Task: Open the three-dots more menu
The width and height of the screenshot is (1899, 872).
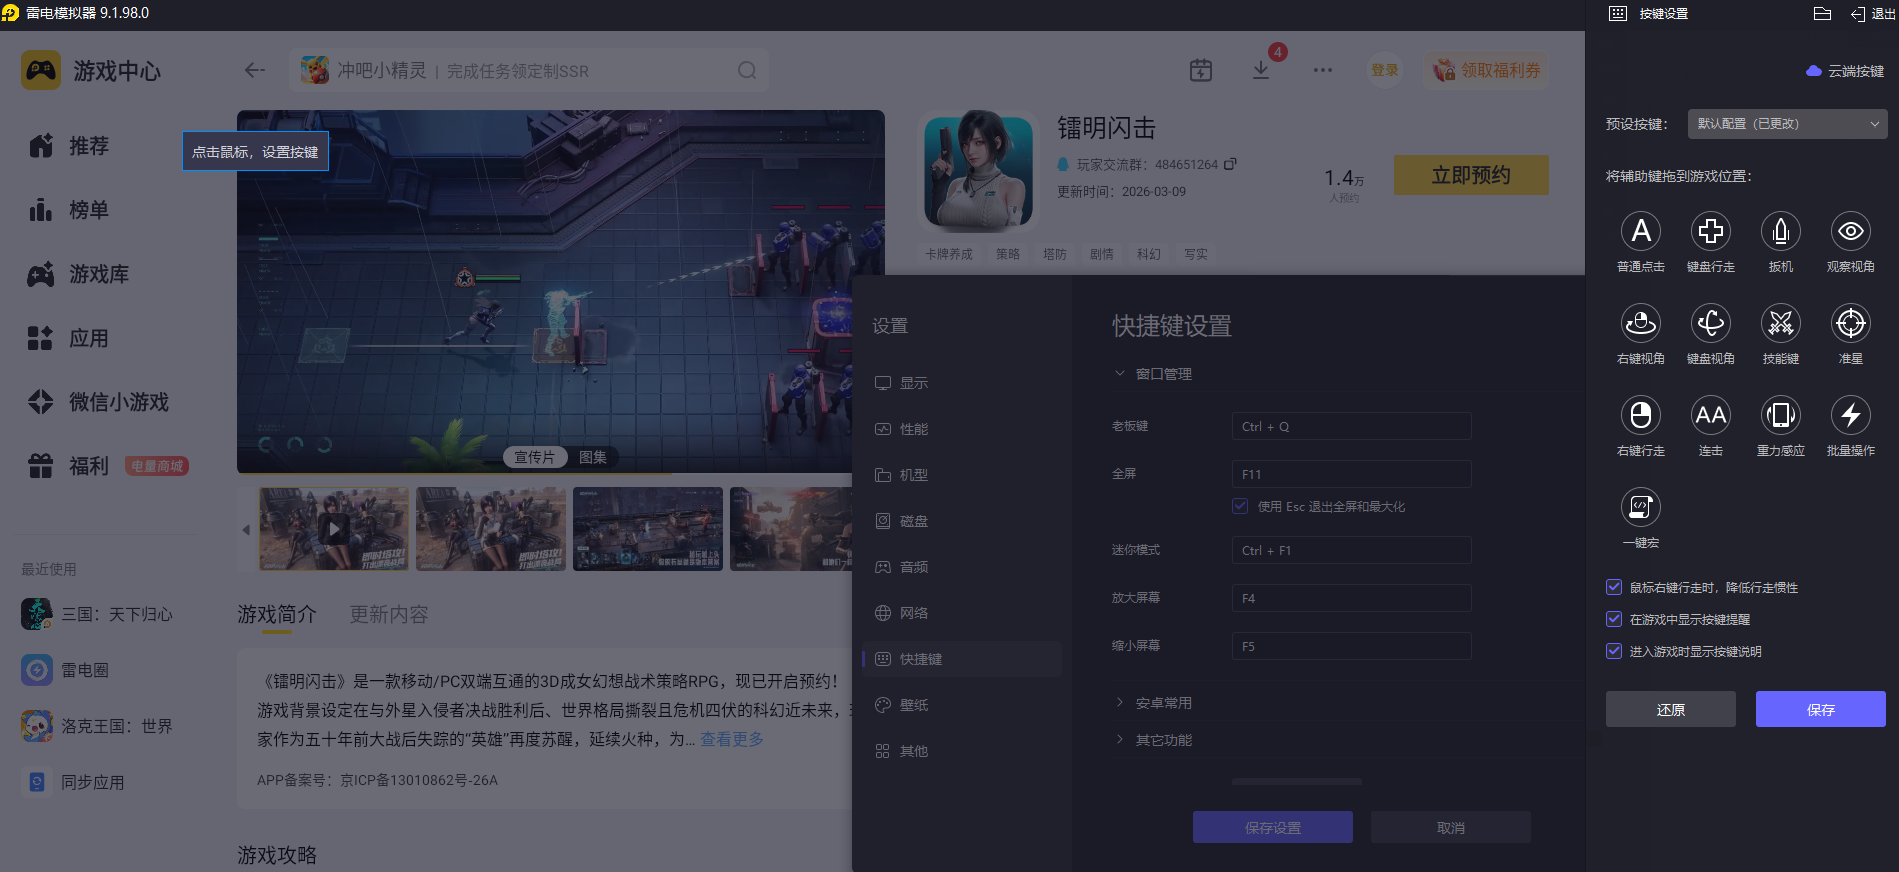Action: coord(1323,70)
